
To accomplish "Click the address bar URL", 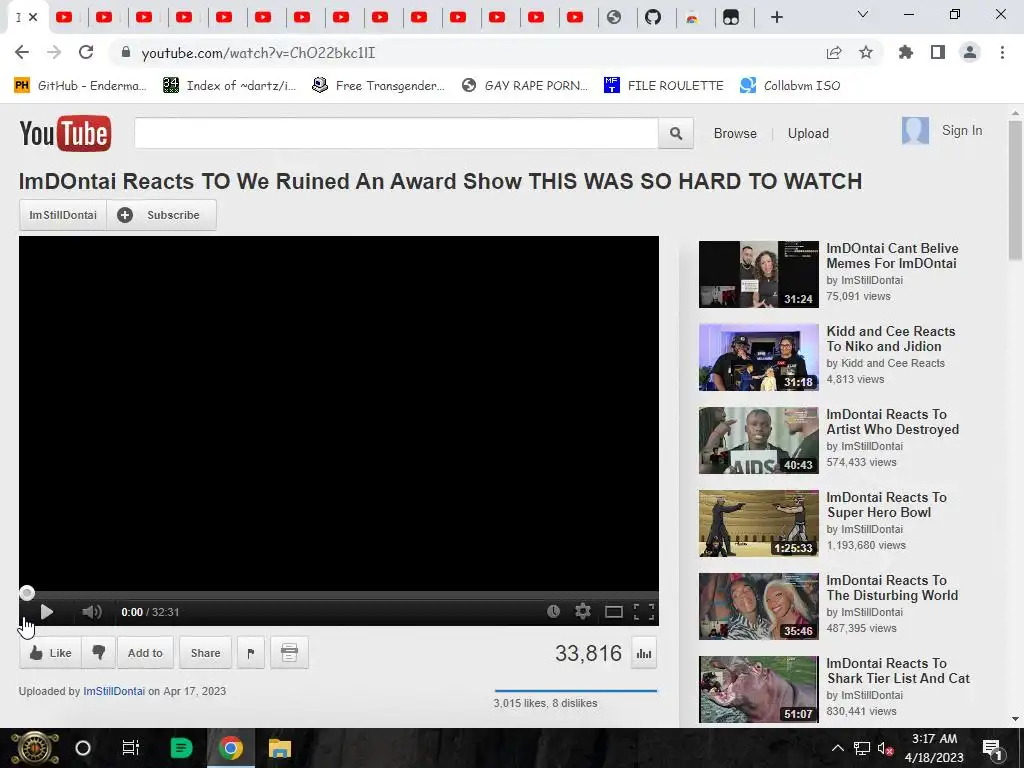I will 258,53.
